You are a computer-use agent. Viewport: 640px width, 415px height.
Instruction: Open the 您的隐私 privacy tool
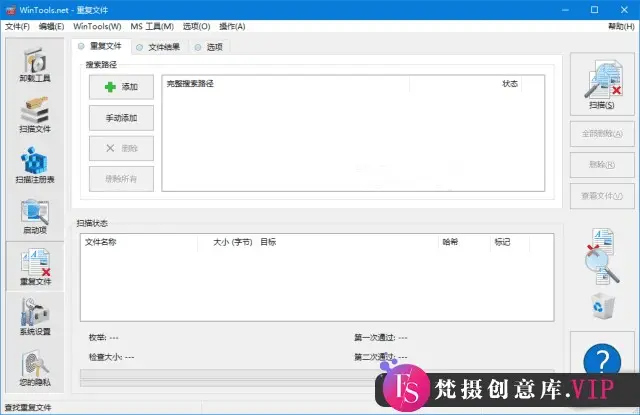click(x=35, y=368)
